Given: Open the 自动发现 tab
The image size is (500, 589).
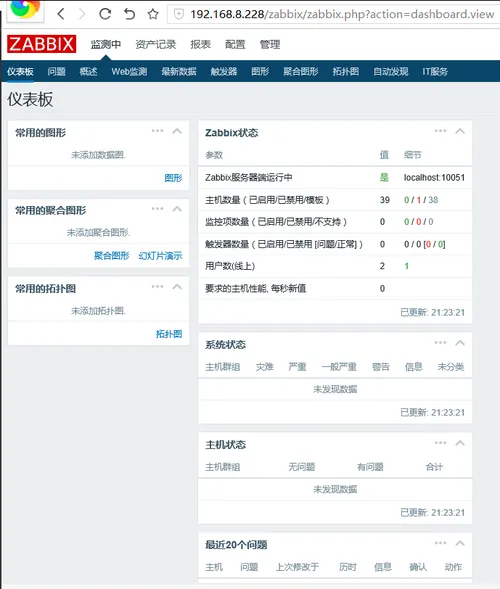Looking at the screenshot, I should (x=391, y=71).
